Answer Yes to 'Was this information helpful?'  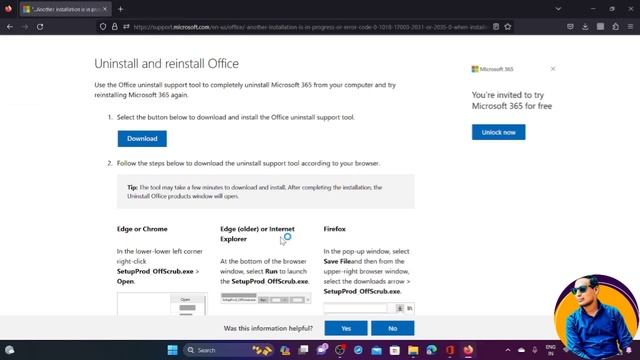point(346,328)
